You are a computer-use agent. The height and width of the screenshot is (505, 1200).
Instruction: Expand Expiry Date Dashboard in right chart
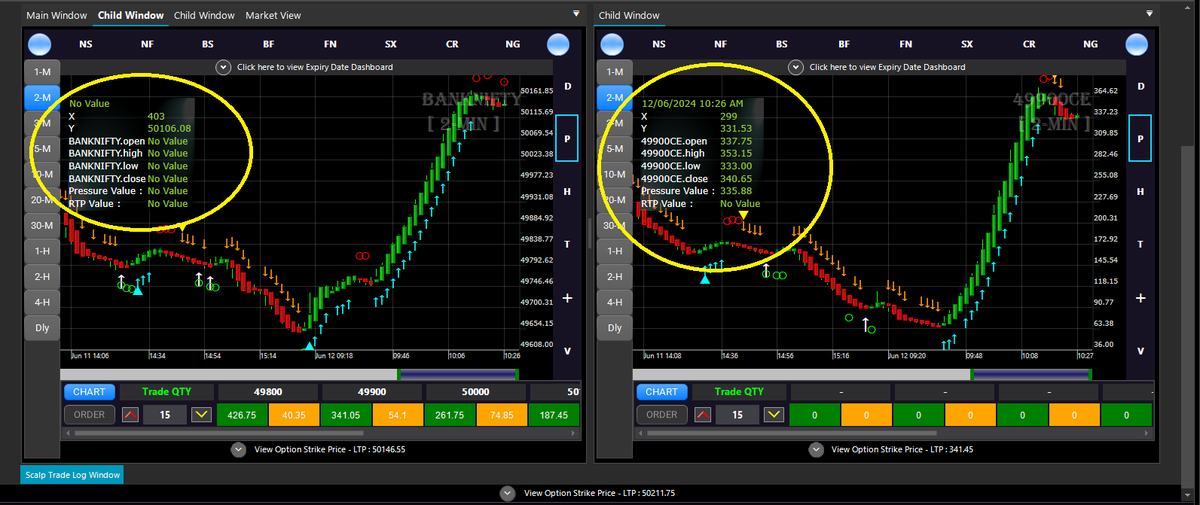coord(796,67)
